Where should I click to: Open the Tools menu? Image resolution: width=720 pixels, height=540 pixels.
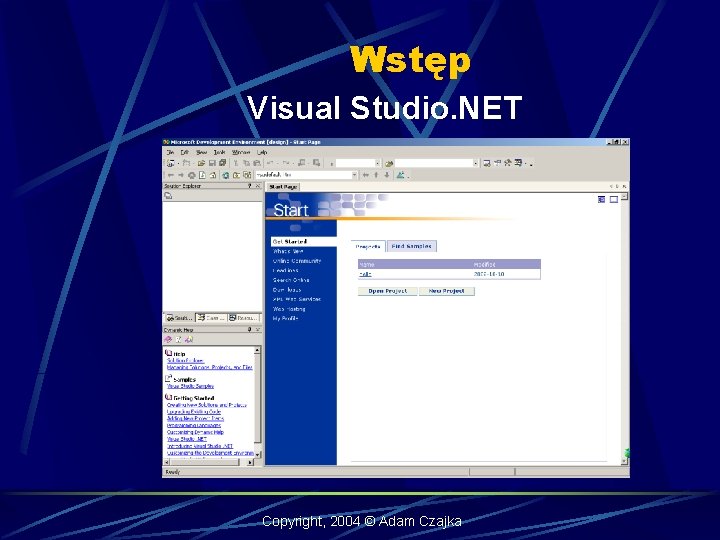point(219,152)
